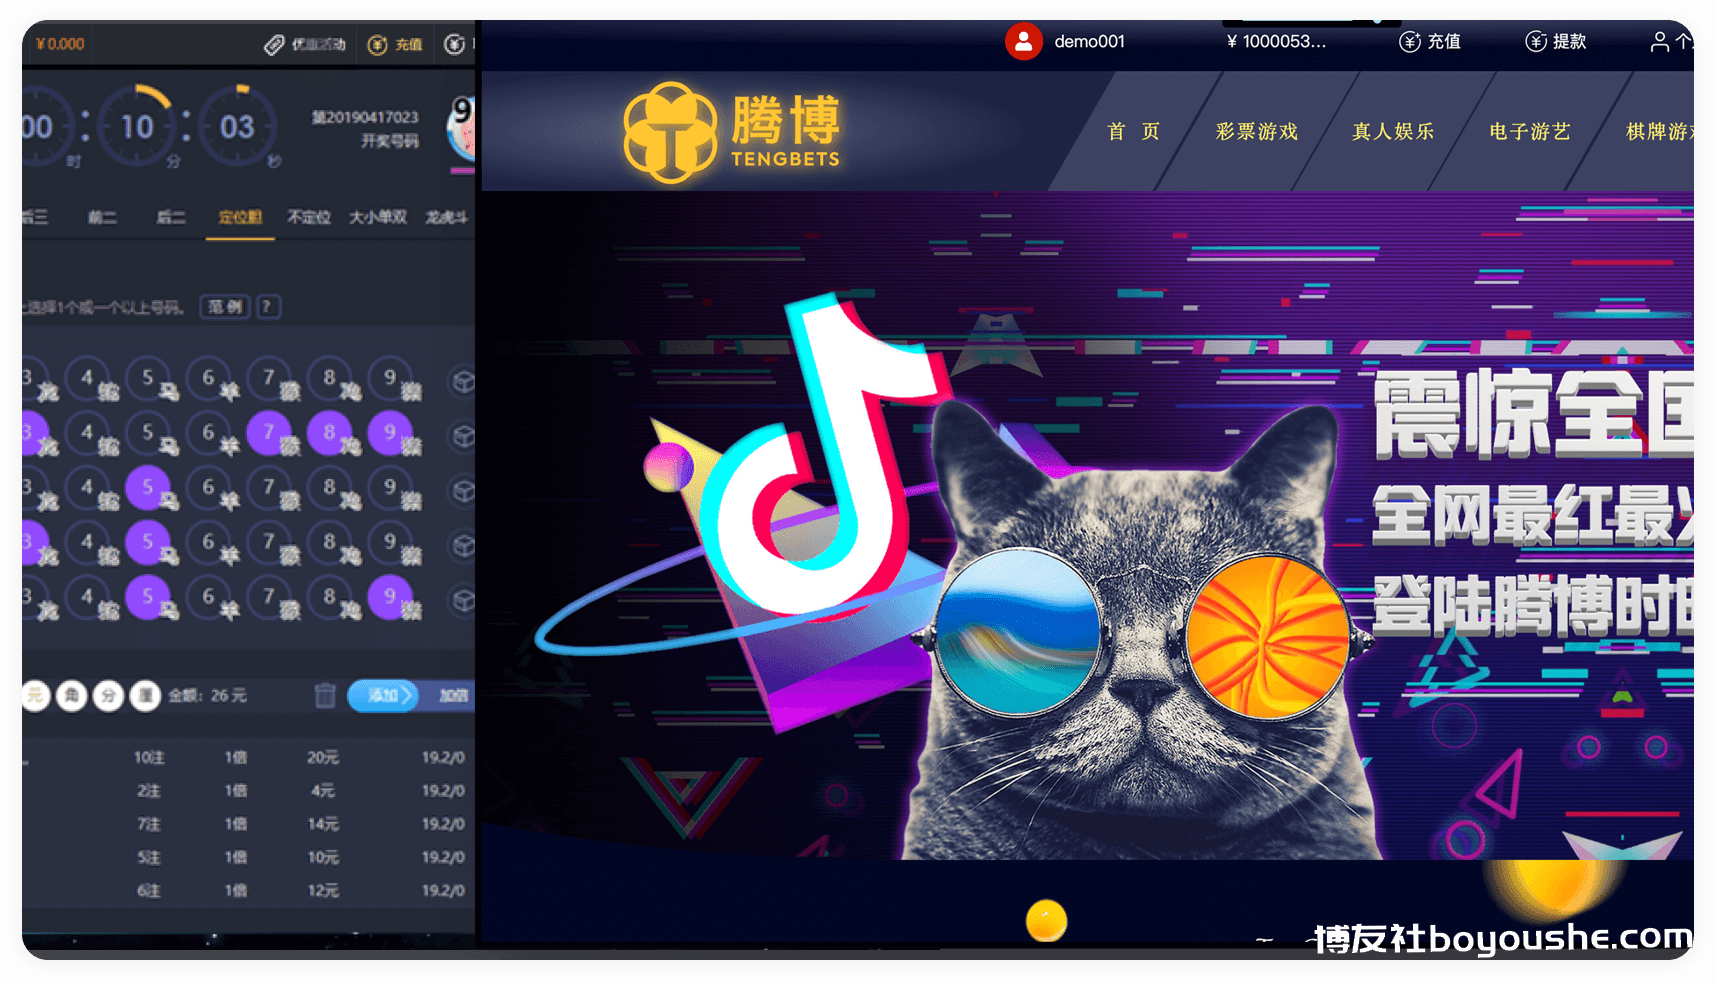Click cube random-pick icon of third number row
This screenshot has height=984, width=1716.
point(463,491)
